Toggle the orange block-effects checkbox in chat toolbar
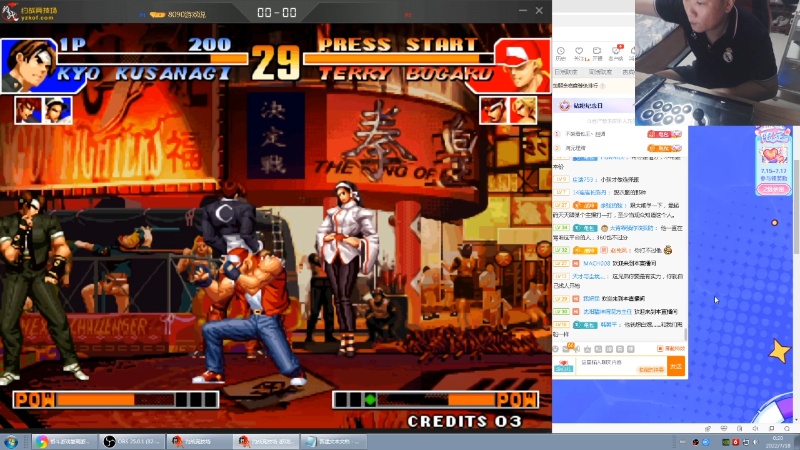The height and width of the screenshot is (450, 800). tap(660, 349)
